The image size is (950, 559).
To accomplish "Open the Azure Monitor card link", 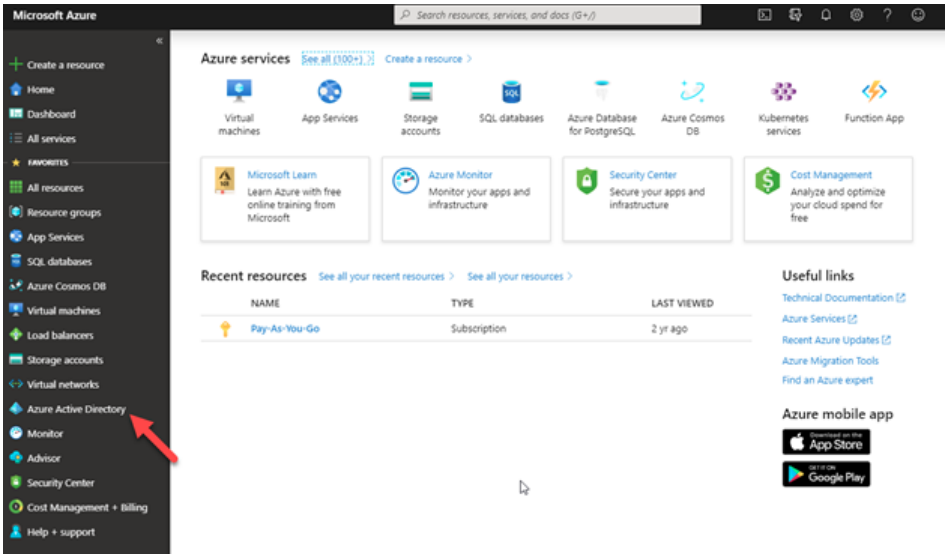I will [x=460, y=174].
